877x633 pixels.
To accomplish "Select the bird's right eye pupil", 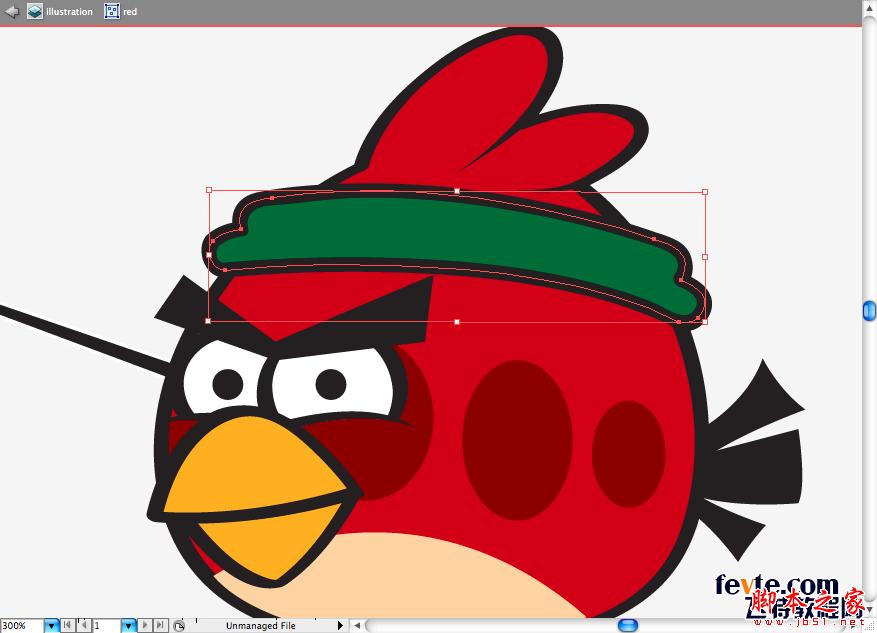I will coord(331,384).
